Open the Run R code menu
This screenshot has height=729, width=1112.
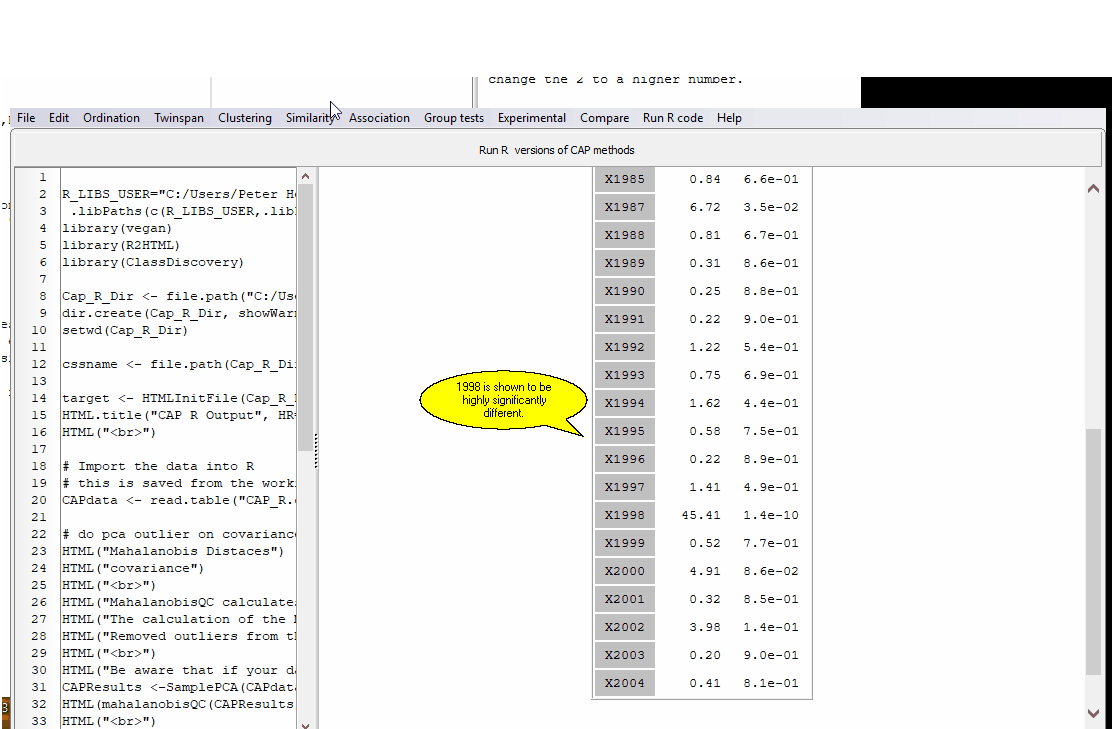click(673, 118)
